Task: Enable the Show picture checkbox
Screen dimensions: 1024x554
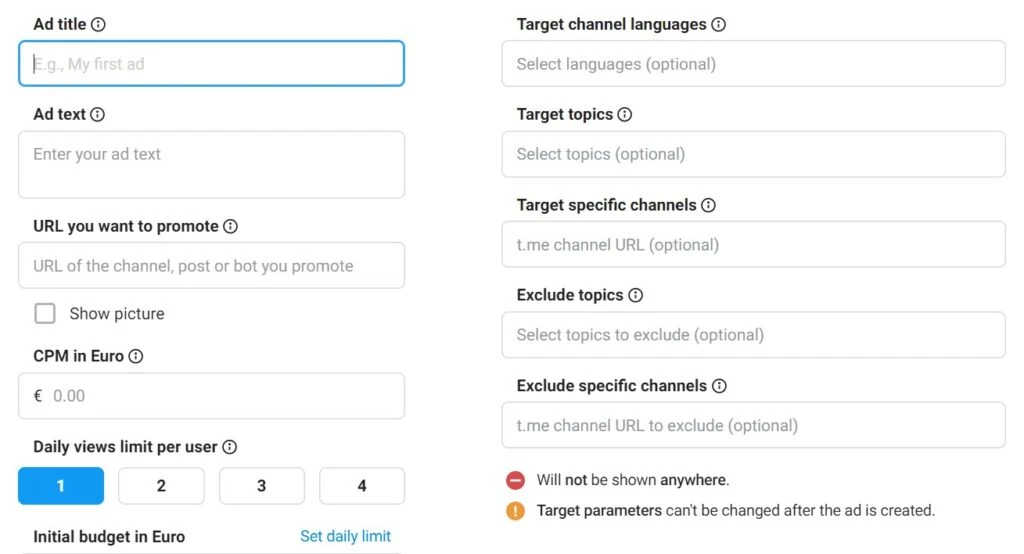Action: 45,314
